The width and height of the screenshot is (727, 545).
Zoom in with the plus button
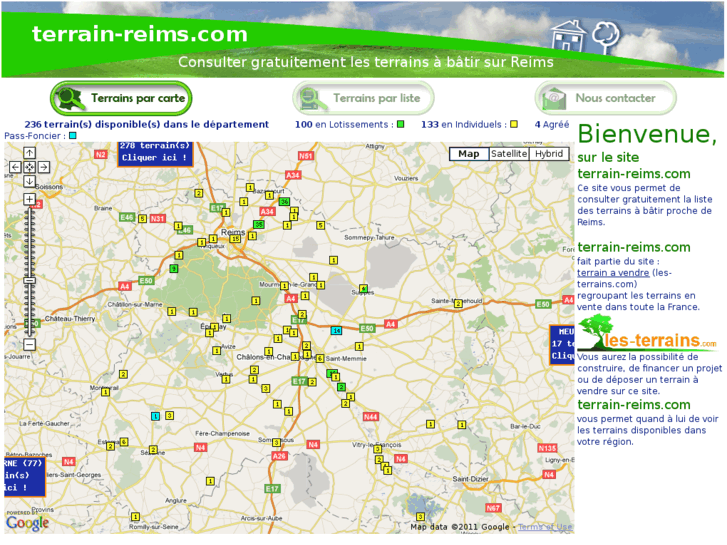(x=29, y=199)
